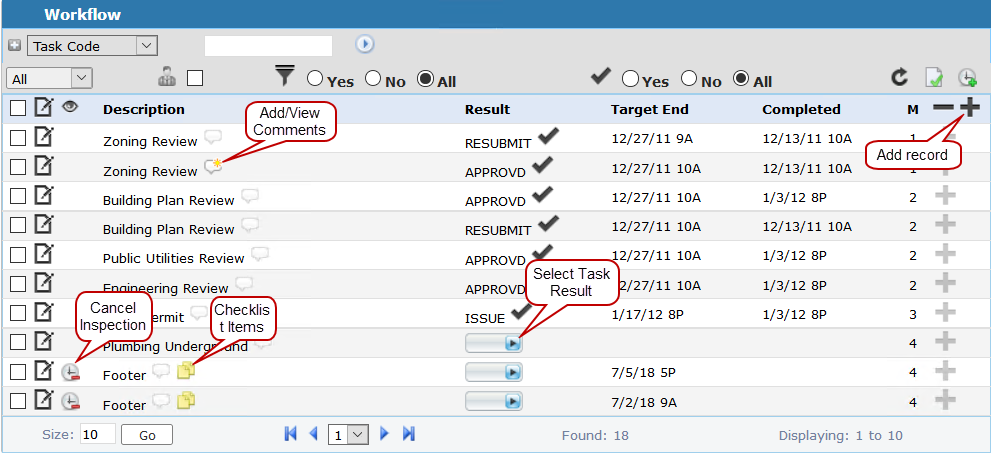
Task: Cancel inspection on Footer 7/2/18 row
Action: (x=71, y=401)
